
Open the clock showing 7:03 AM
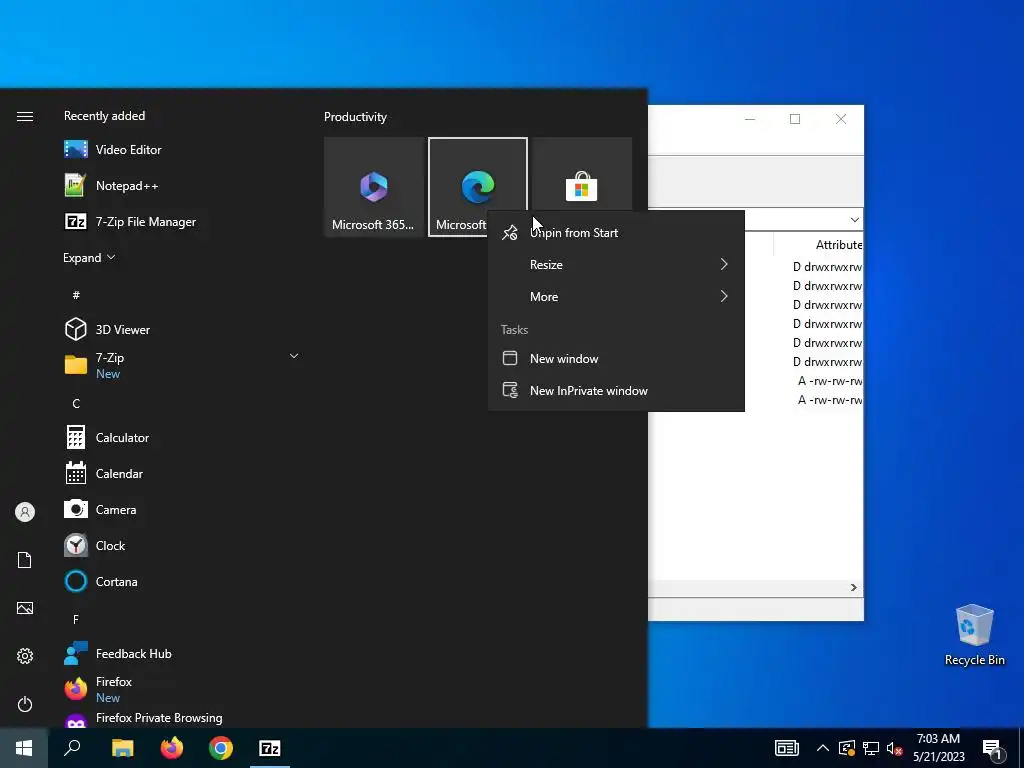click(x=938, y=748)
